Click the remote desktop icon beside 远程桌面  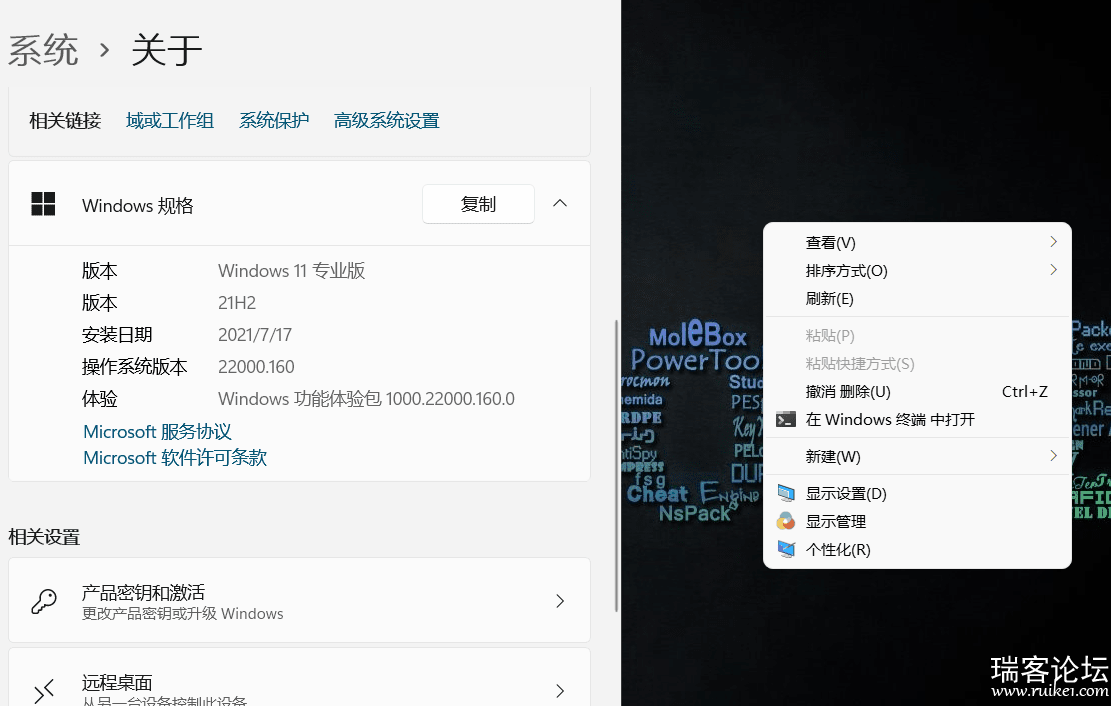(x=44, y=690)
